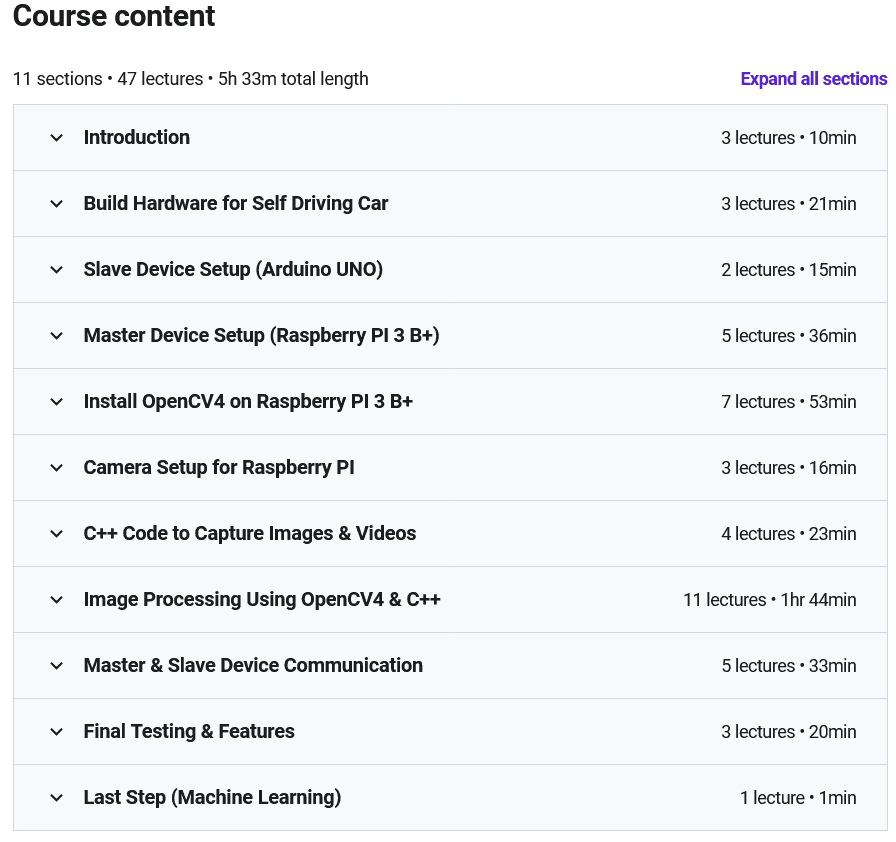The width and height of the screenshot is (896, 842).
Task: Click '4 lectures • 23min' text
Action: (x=789, y=534)
